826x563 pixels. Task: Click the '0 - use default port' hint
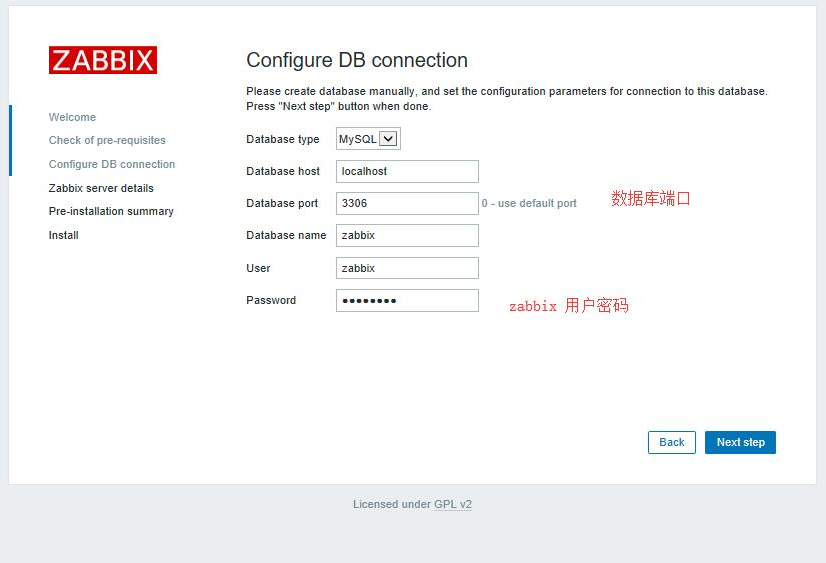tap(529, 203)
